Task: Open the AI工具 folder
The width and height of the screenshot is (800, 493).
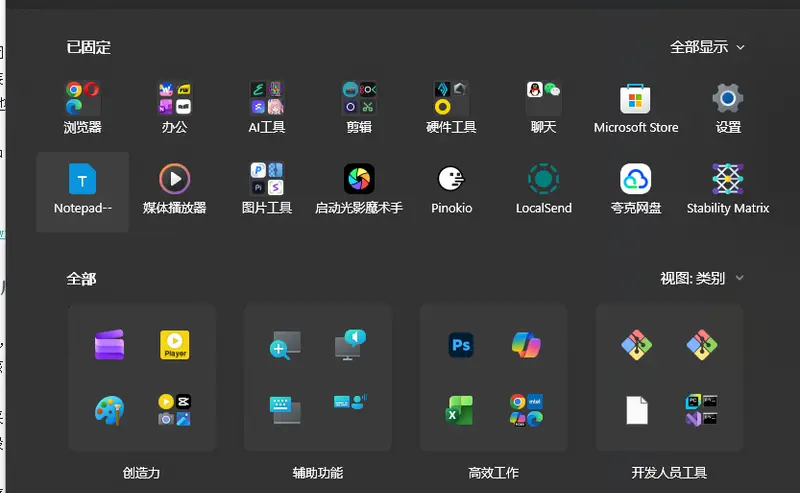Action: tap(267, 108)
